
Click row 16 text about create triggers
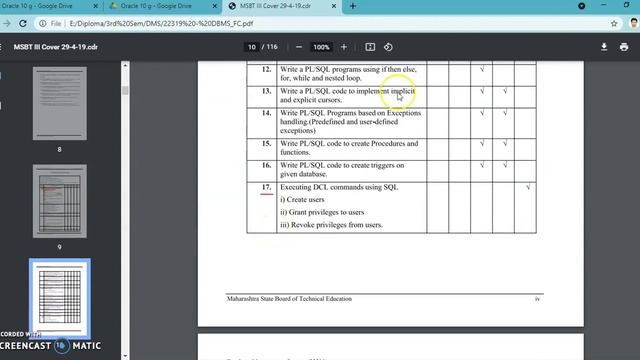pos(342,169)
